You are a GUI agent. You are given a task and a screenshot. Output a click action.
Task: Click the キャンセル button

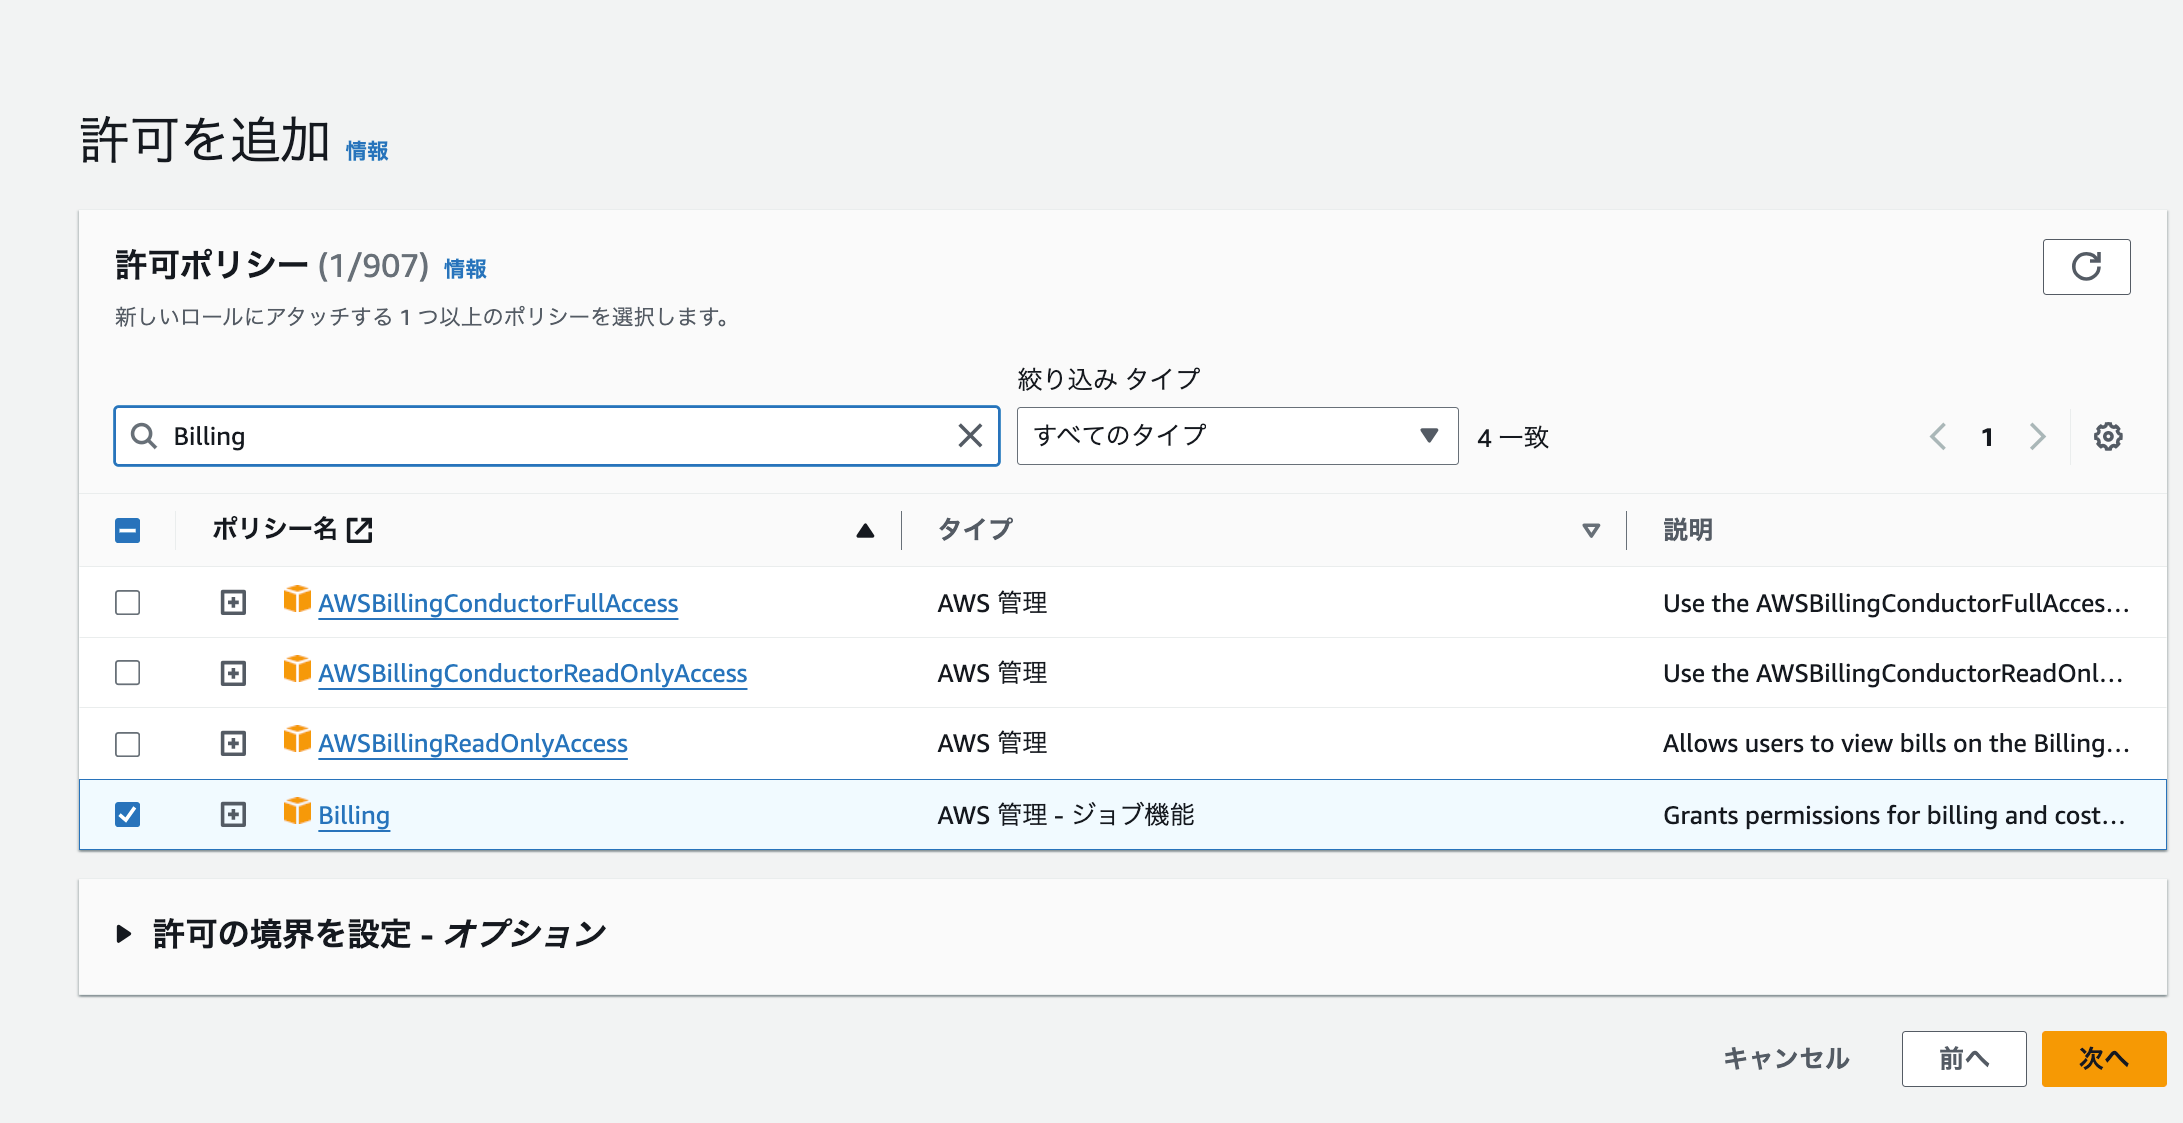click(1786, 1059)
